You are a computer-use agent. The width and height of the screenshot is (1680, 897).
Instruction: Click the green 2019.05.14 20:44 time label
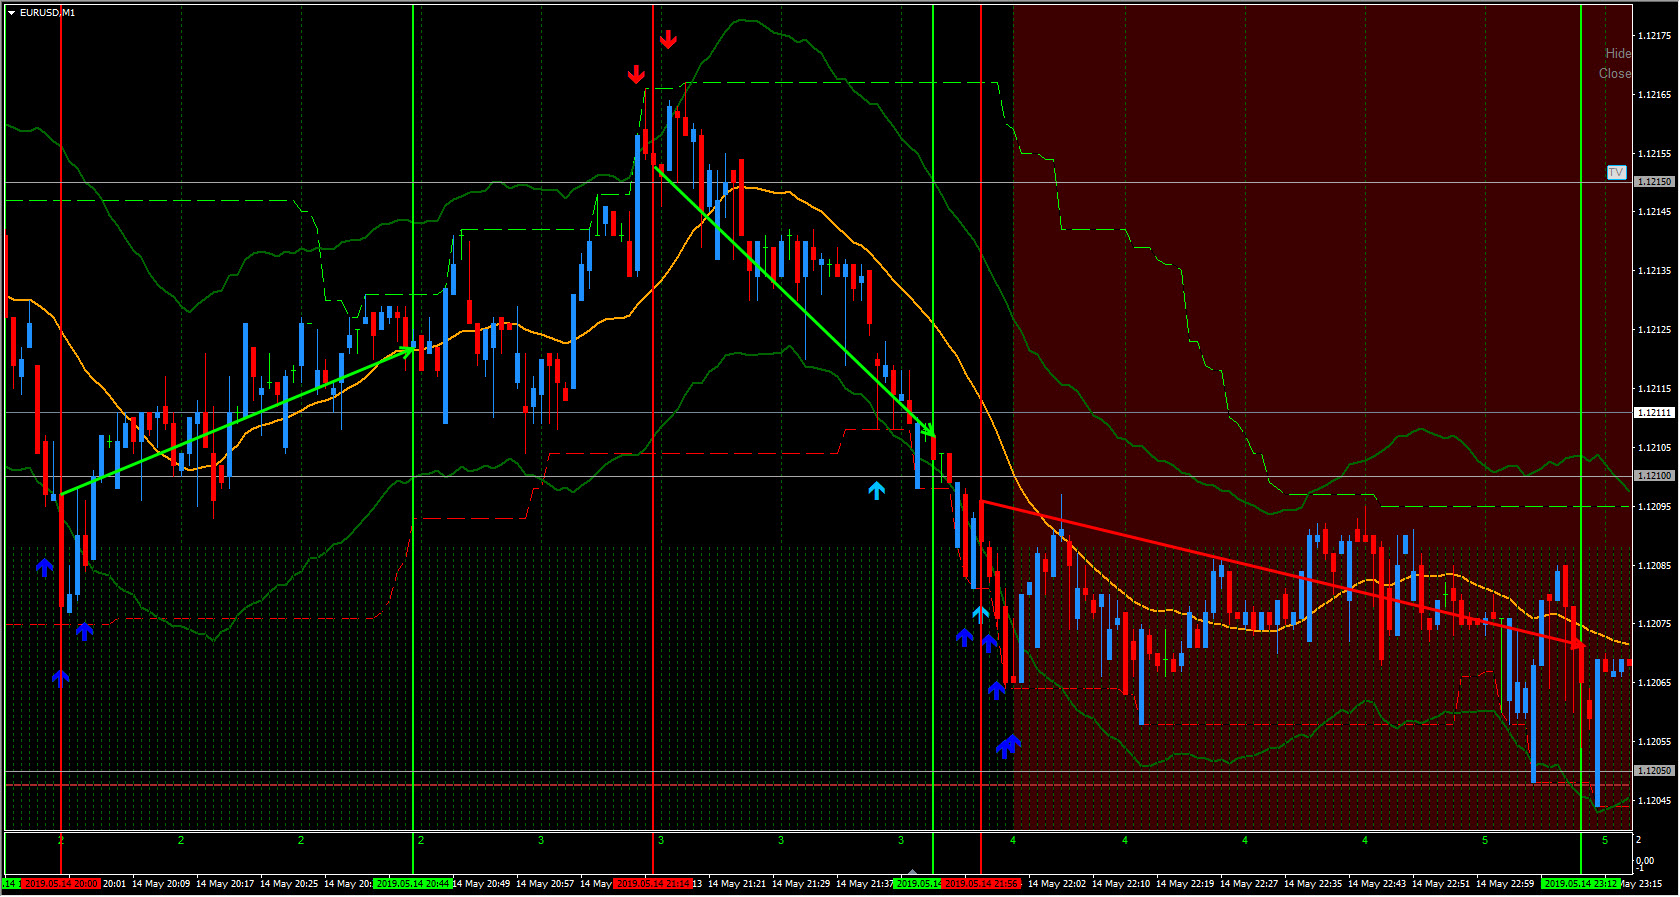tap(413, 884)
